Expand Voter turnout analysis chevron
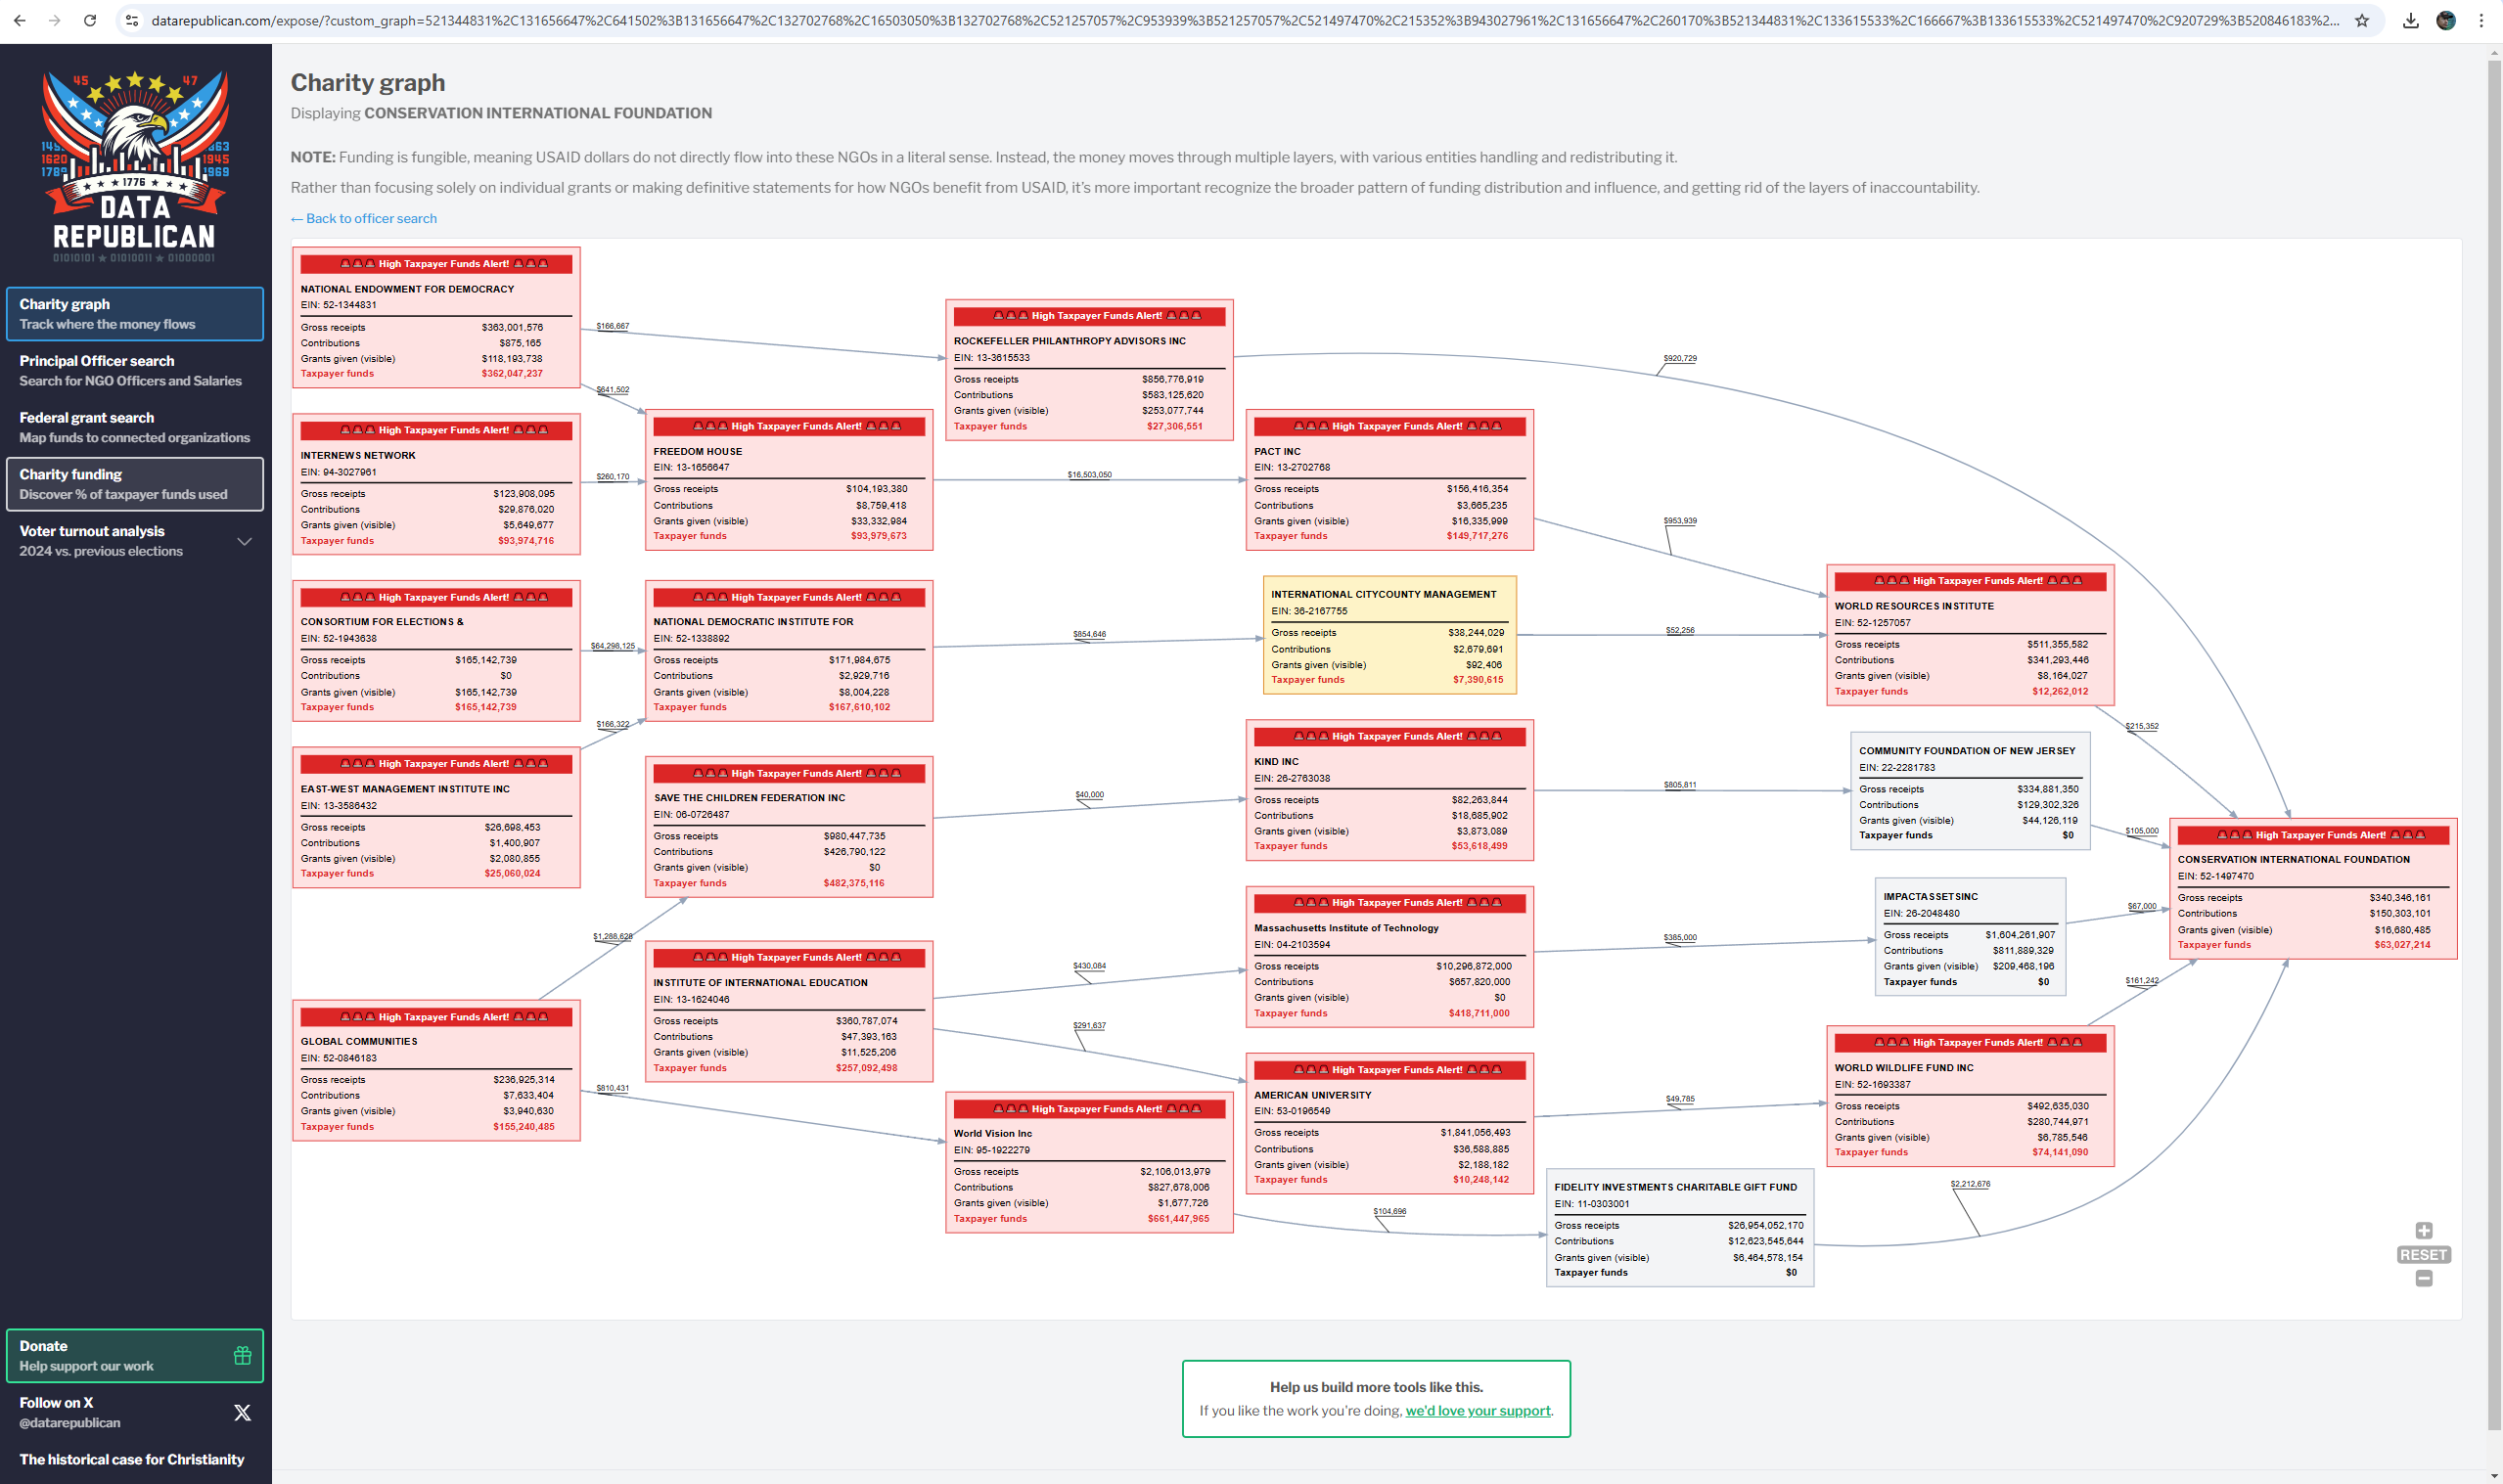 (244, 542)
